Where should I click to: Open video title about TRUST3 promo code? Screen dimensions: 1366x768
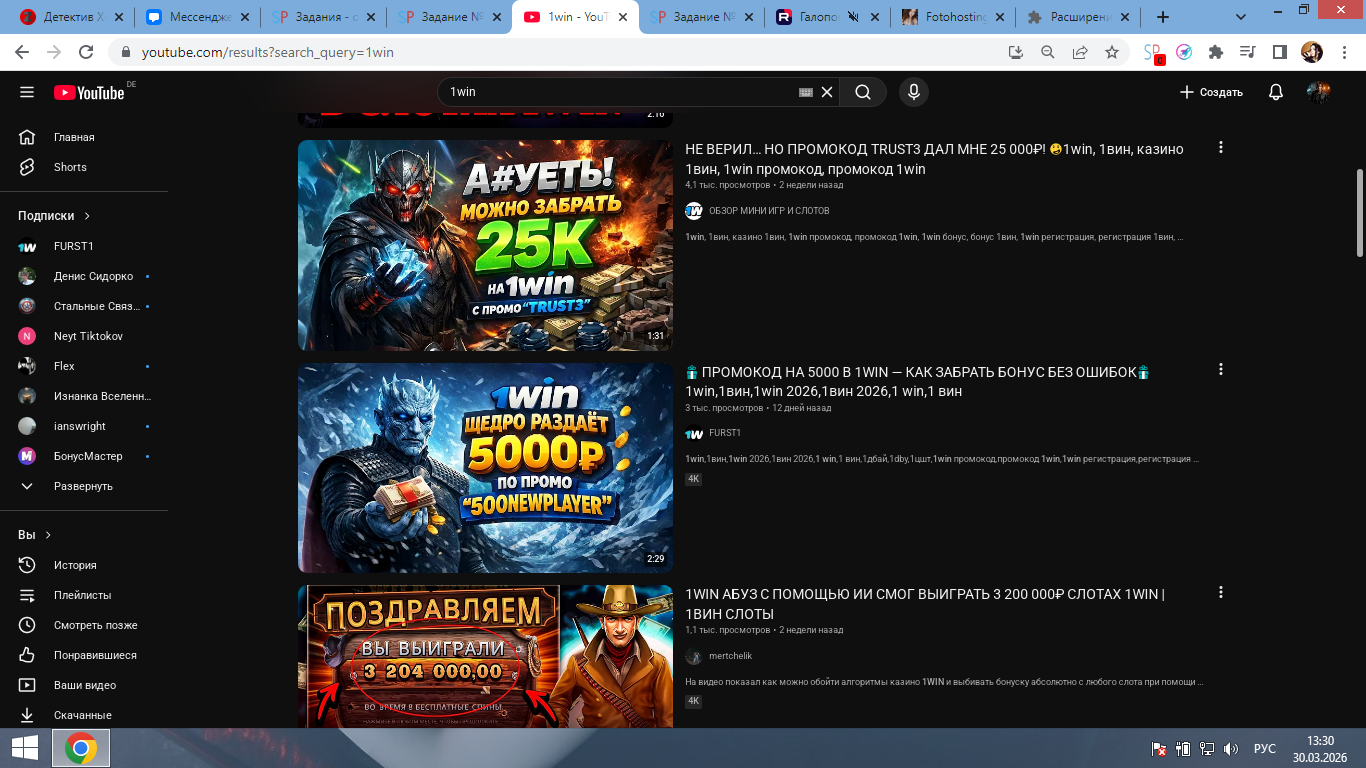934,159
